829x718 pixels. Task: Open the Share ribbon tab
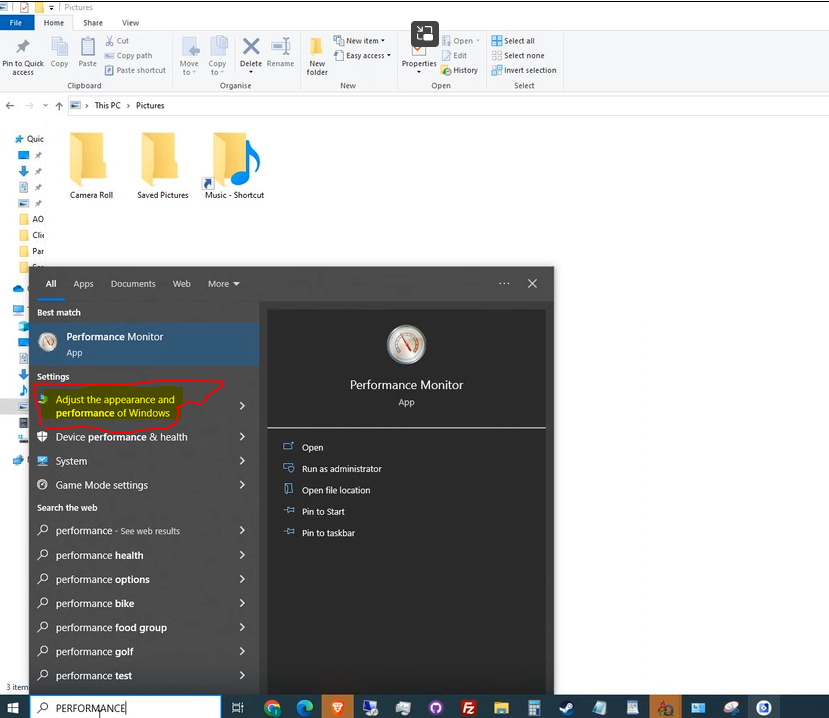tap(93, 22)
